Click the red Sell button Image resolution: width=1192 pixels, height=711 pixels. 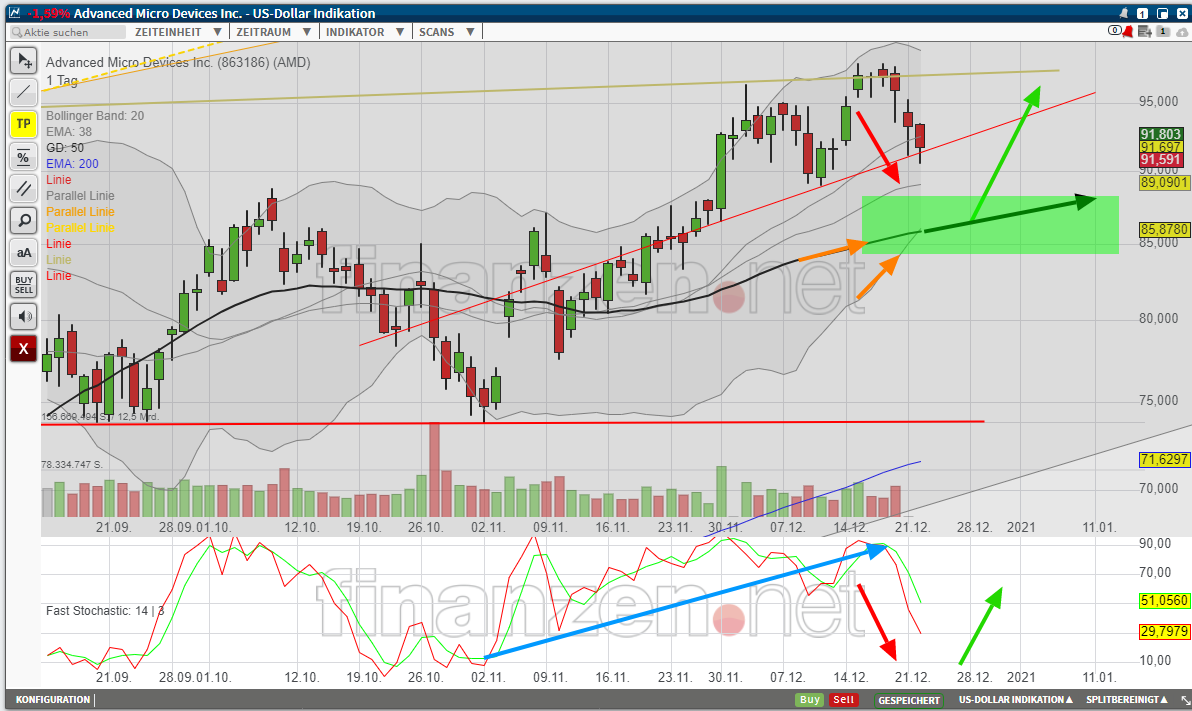pos(843,700)
